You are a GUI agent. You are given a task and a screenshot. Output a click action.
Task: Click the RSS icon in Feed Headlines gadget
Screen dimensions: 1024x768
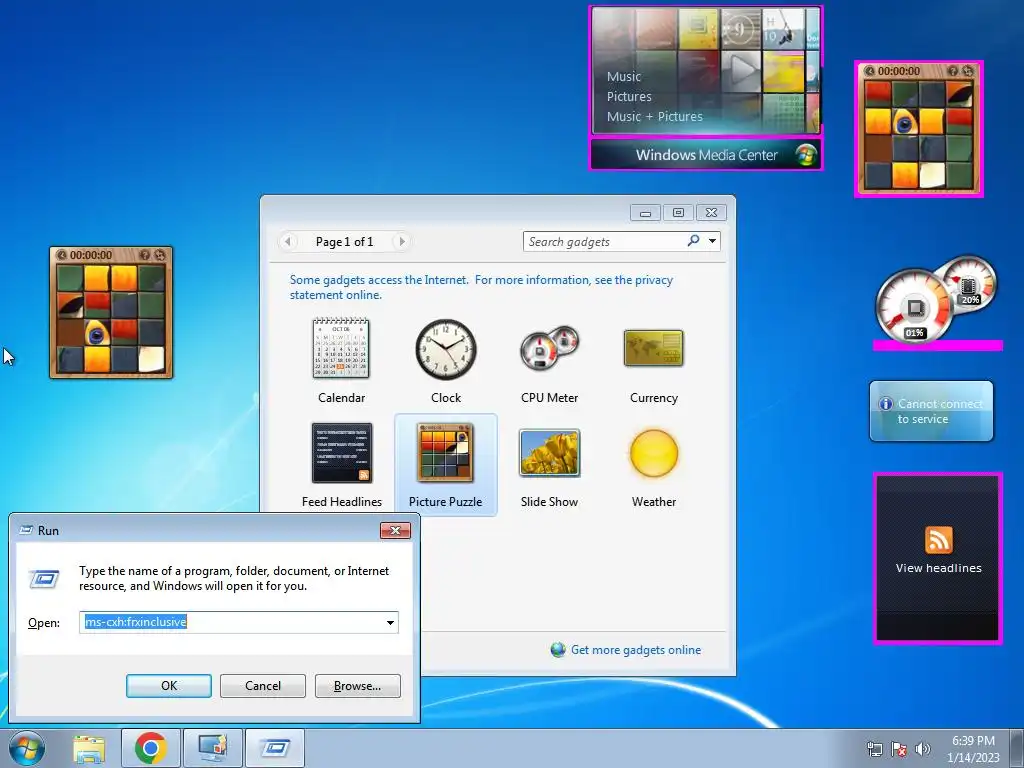pyautogui.click(x=938, y=540)
